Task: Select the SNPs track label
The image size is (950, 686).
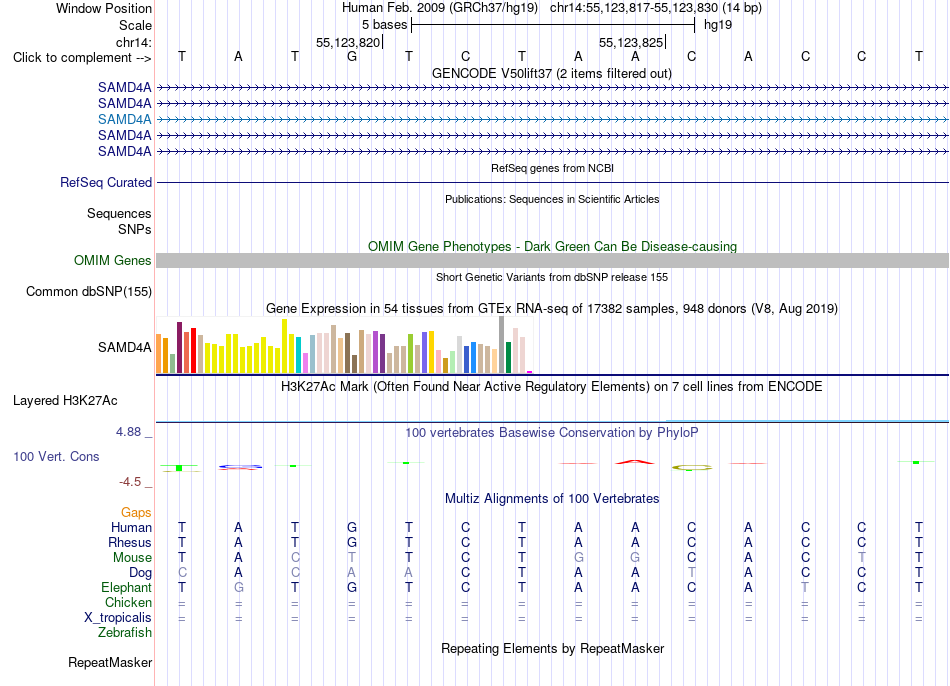Action: (135, 229)
